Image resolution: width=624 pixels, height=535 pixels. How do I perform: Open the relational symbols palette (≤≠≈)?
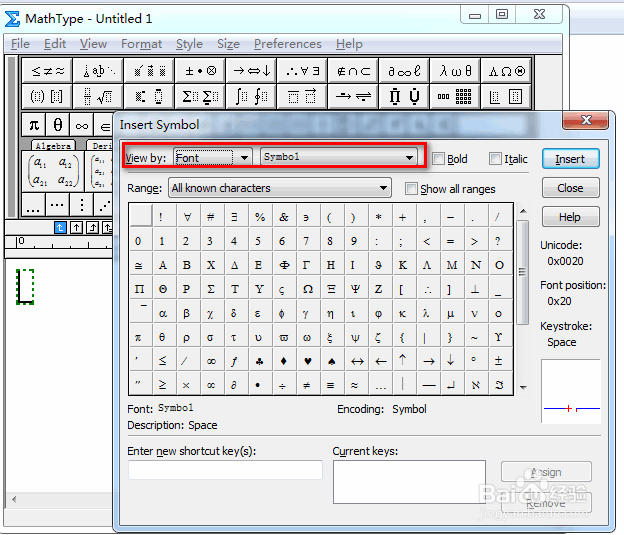(47, 71)
